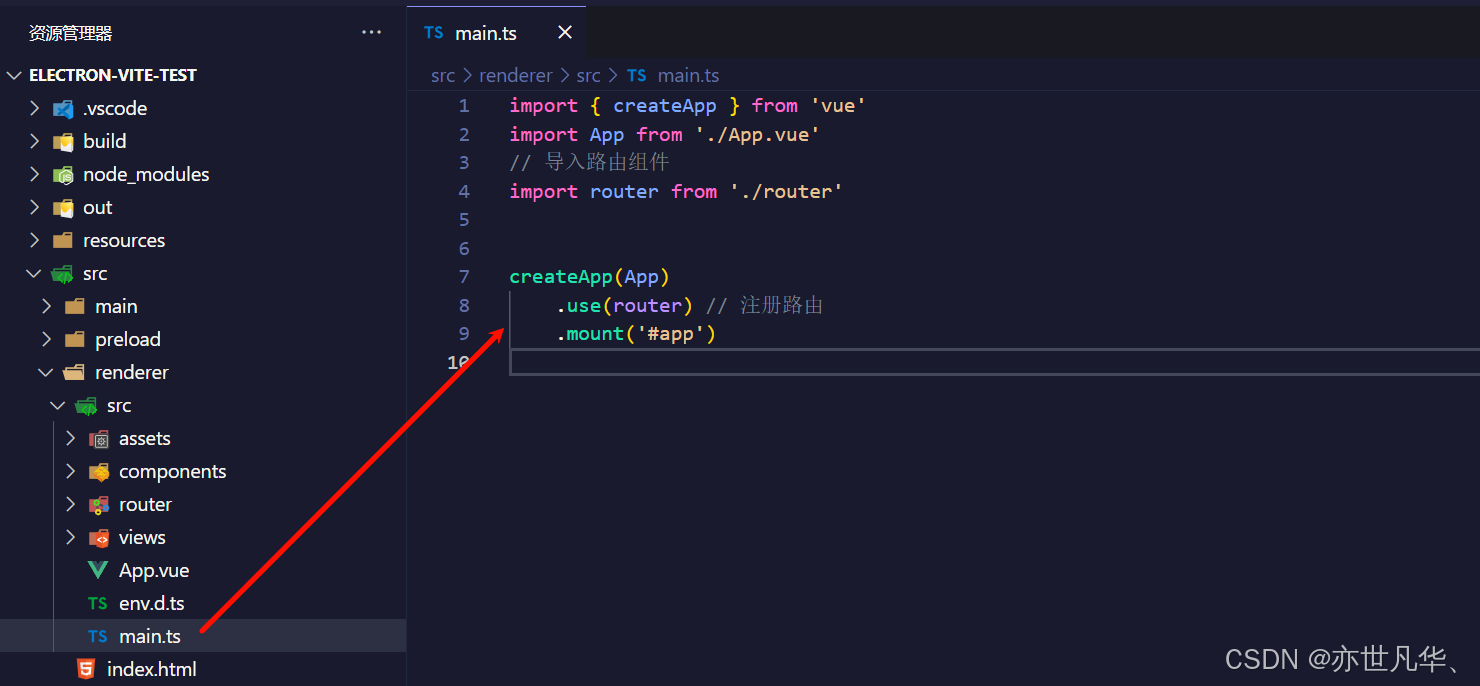
Task: Click the Vue icon beside App.vue
Action: point(98,570)
